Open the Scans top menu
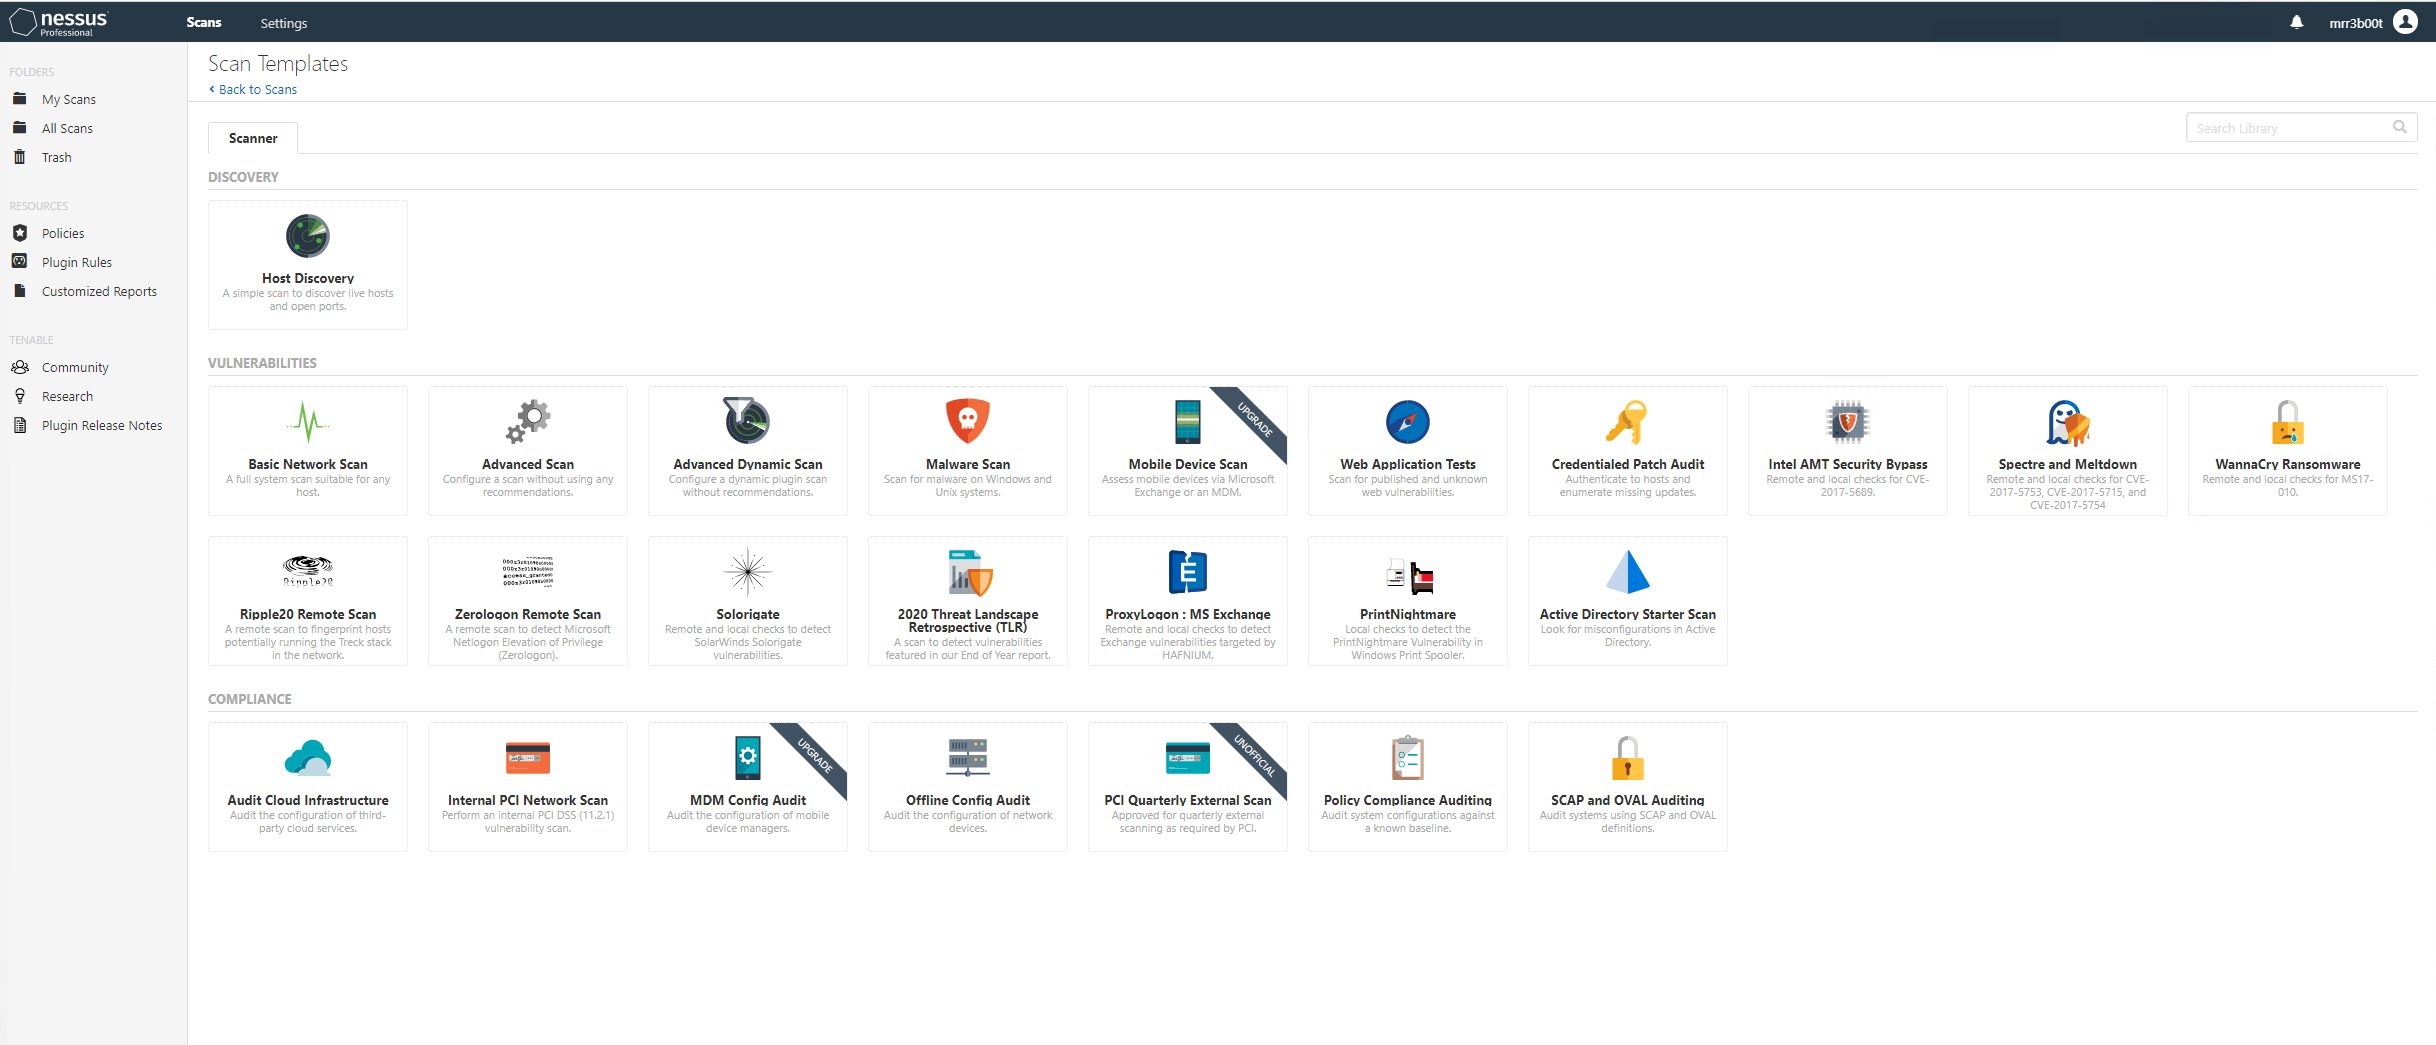The height and width of the screenshot is (1045, 2436). 204,22
